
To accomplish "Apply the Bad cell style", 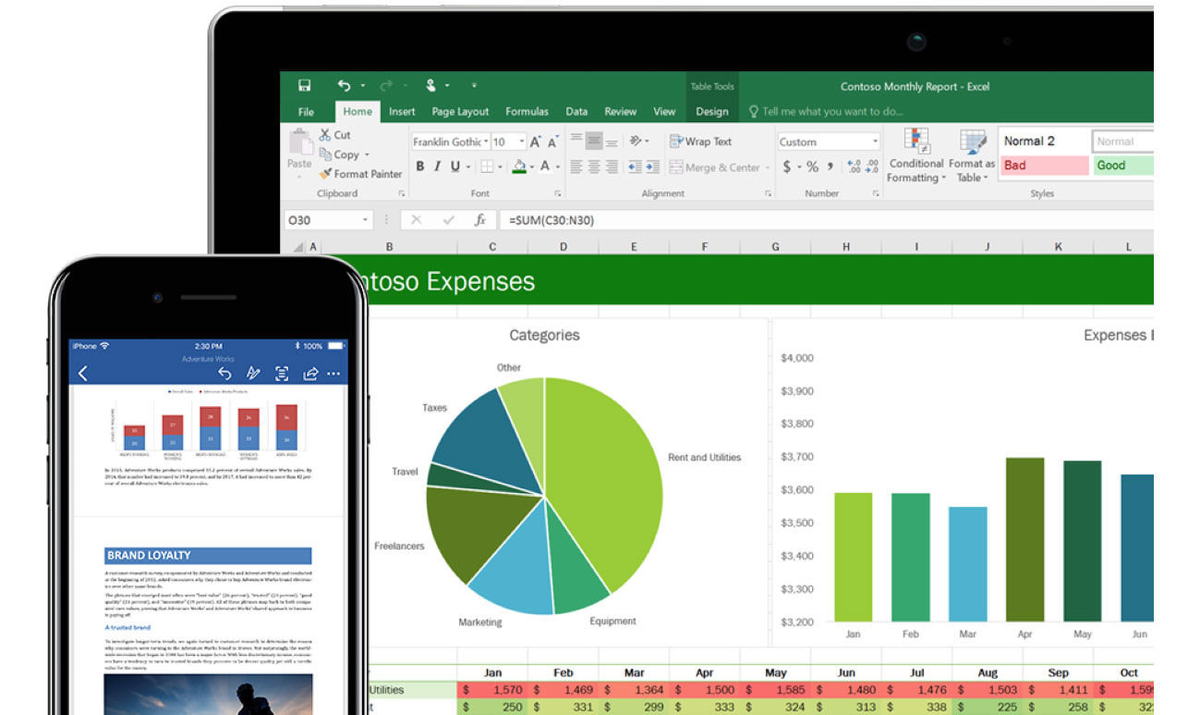I will tap(1043, 166).
